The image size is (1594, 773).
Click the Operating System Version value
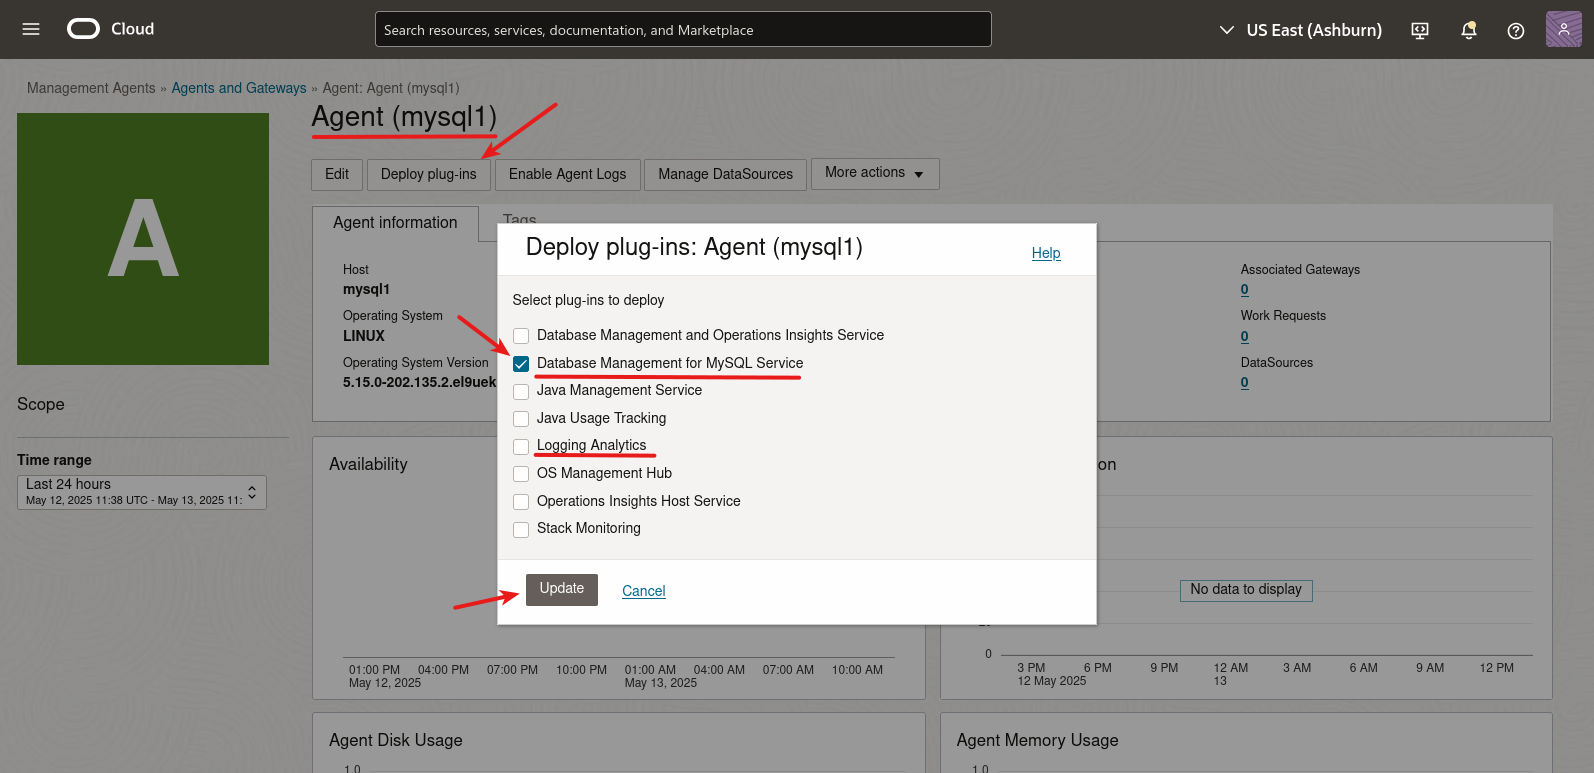(420, 382)
